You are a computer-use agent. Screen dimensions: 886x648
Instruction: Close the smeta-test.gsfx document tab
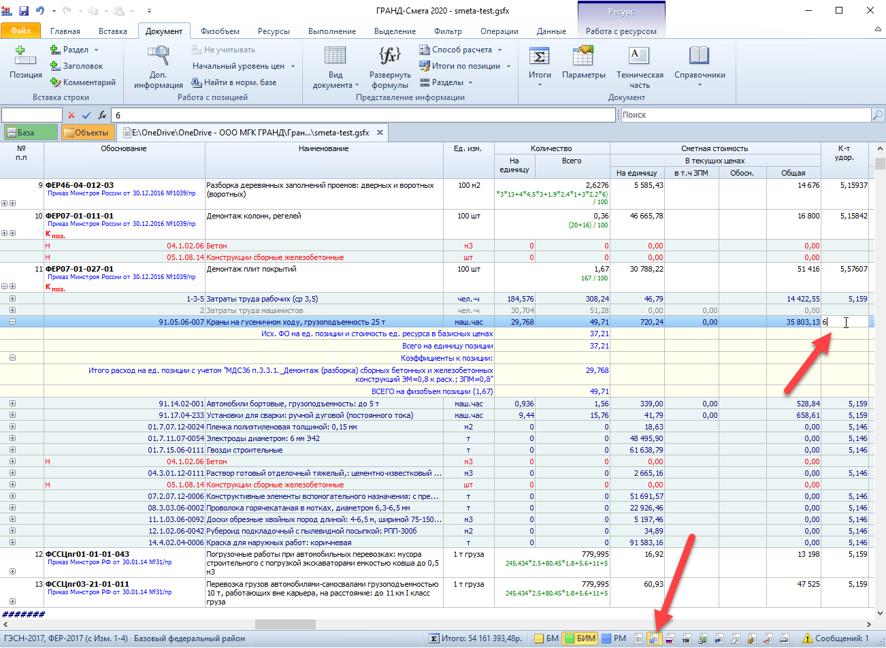coord(380,133)
